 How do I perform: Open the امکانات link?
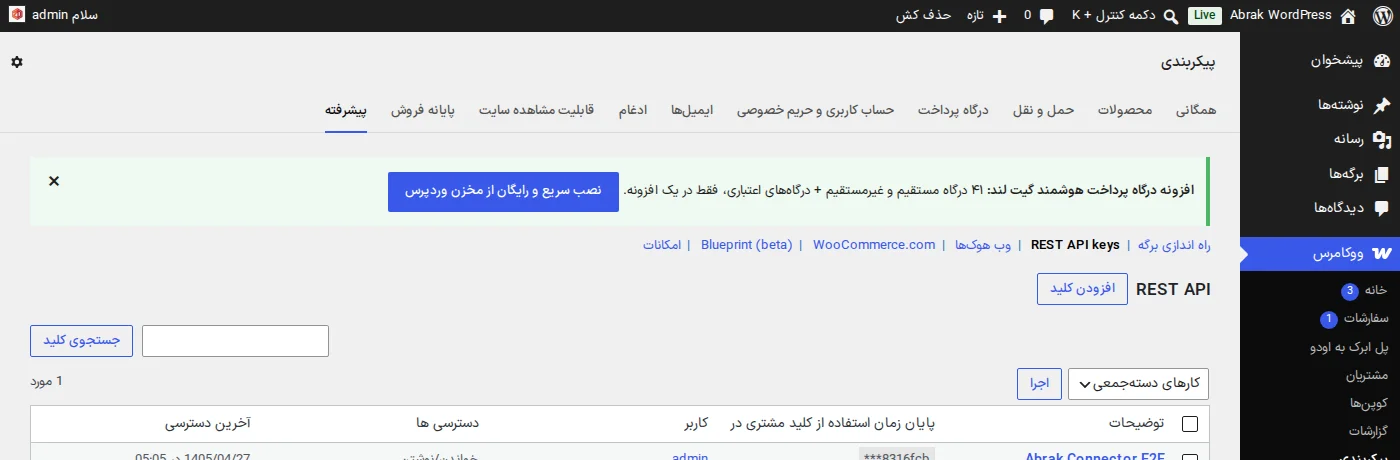(x=662, y=245)
